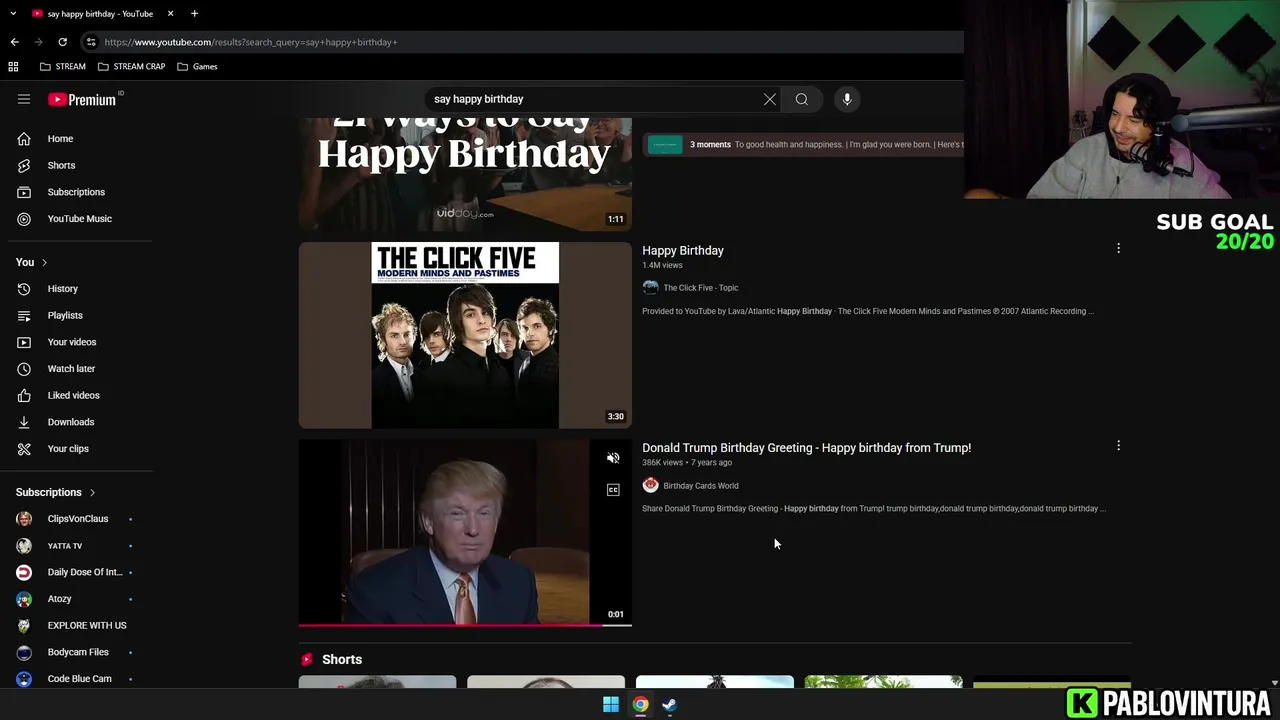The image size is (1280, 720).
Task: Unmute the Trump video inline preview
Action: [x=613, y=458]
